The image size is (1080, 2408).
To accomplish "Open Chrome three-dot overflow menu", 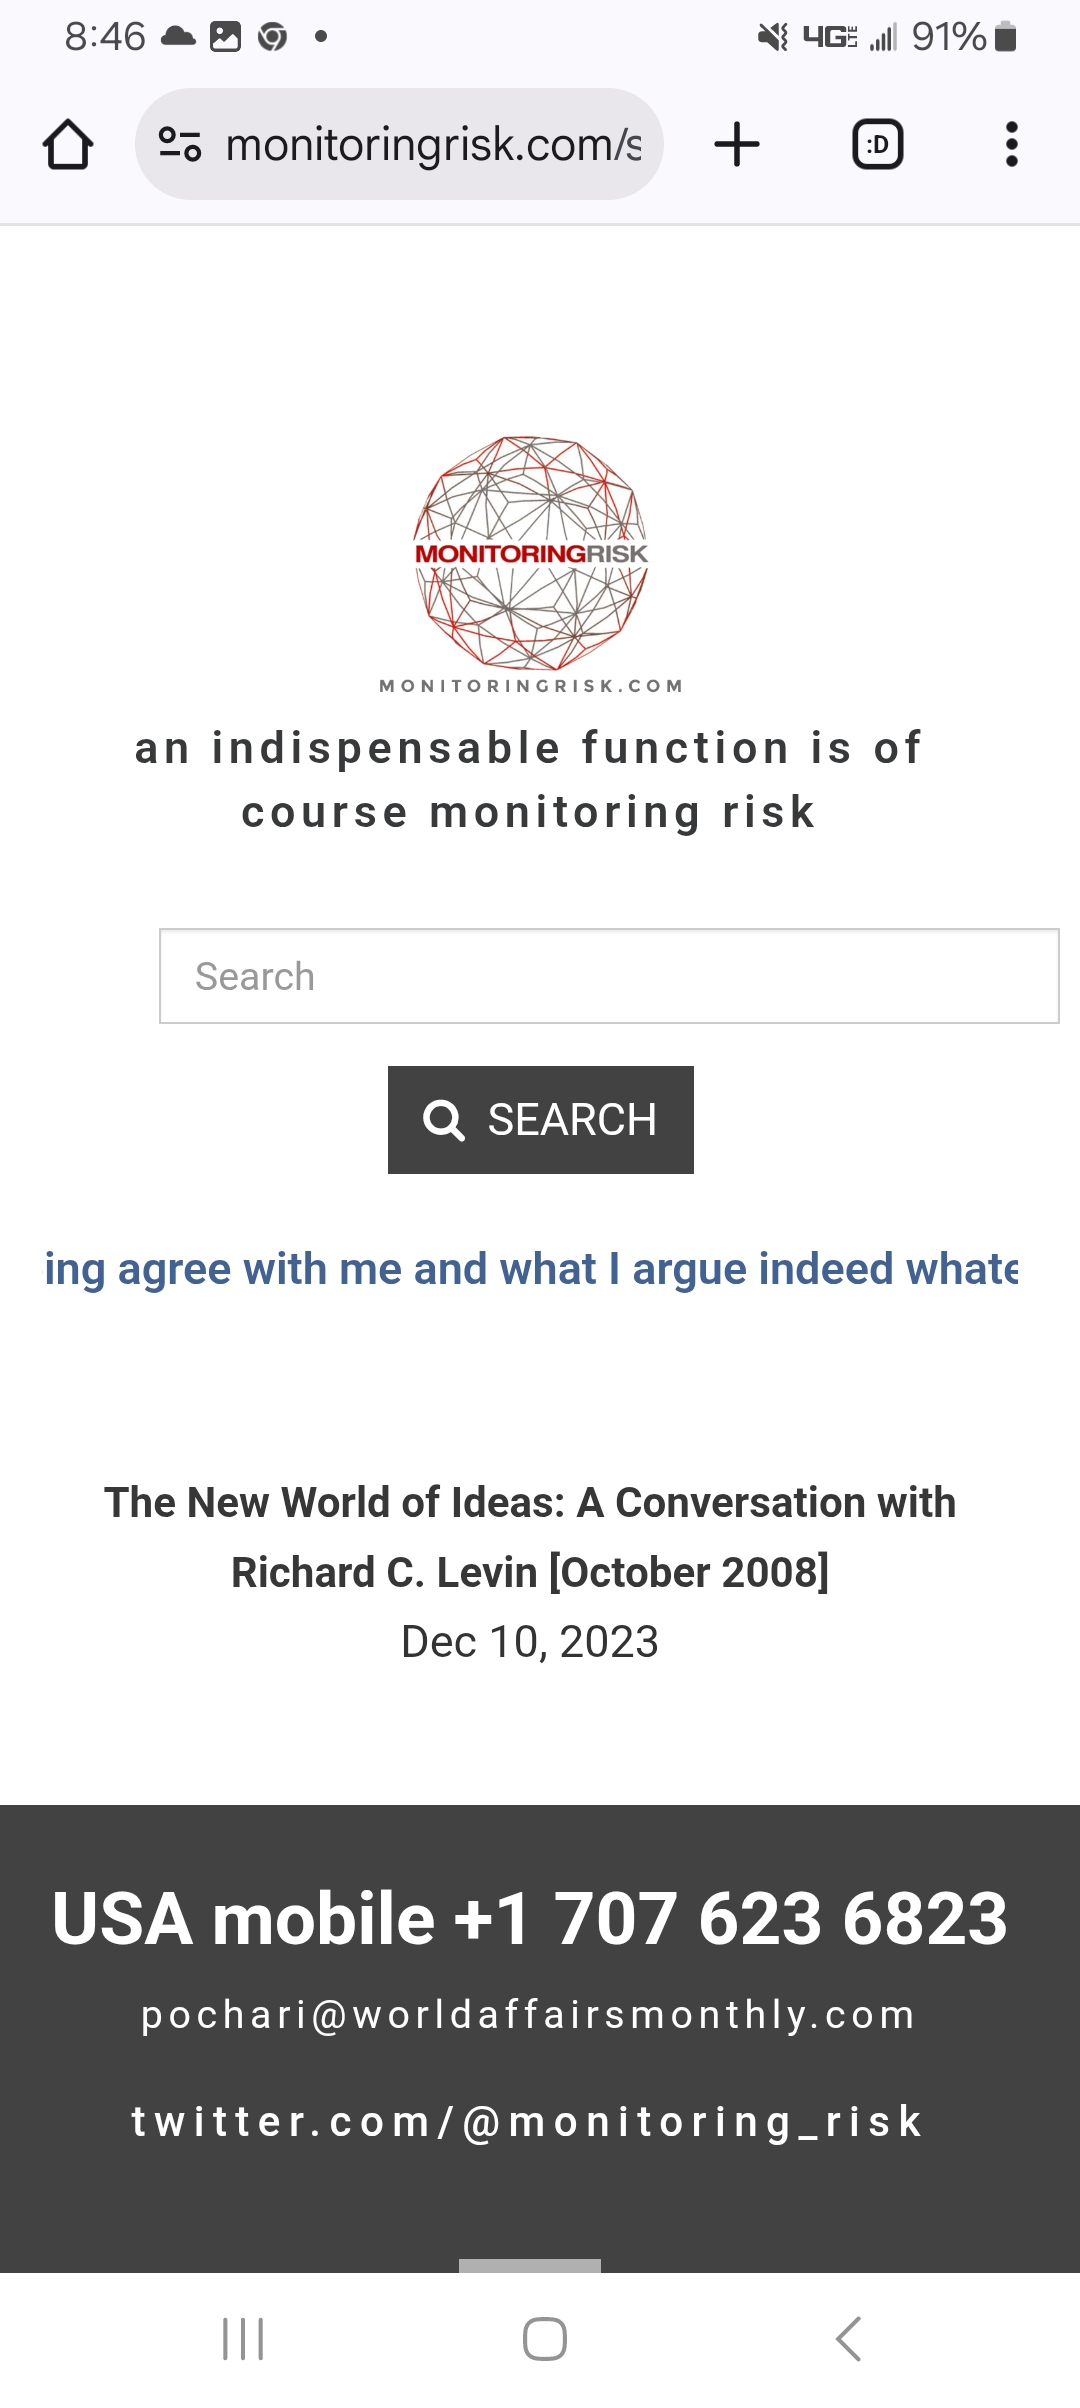I will point(1011,144).
